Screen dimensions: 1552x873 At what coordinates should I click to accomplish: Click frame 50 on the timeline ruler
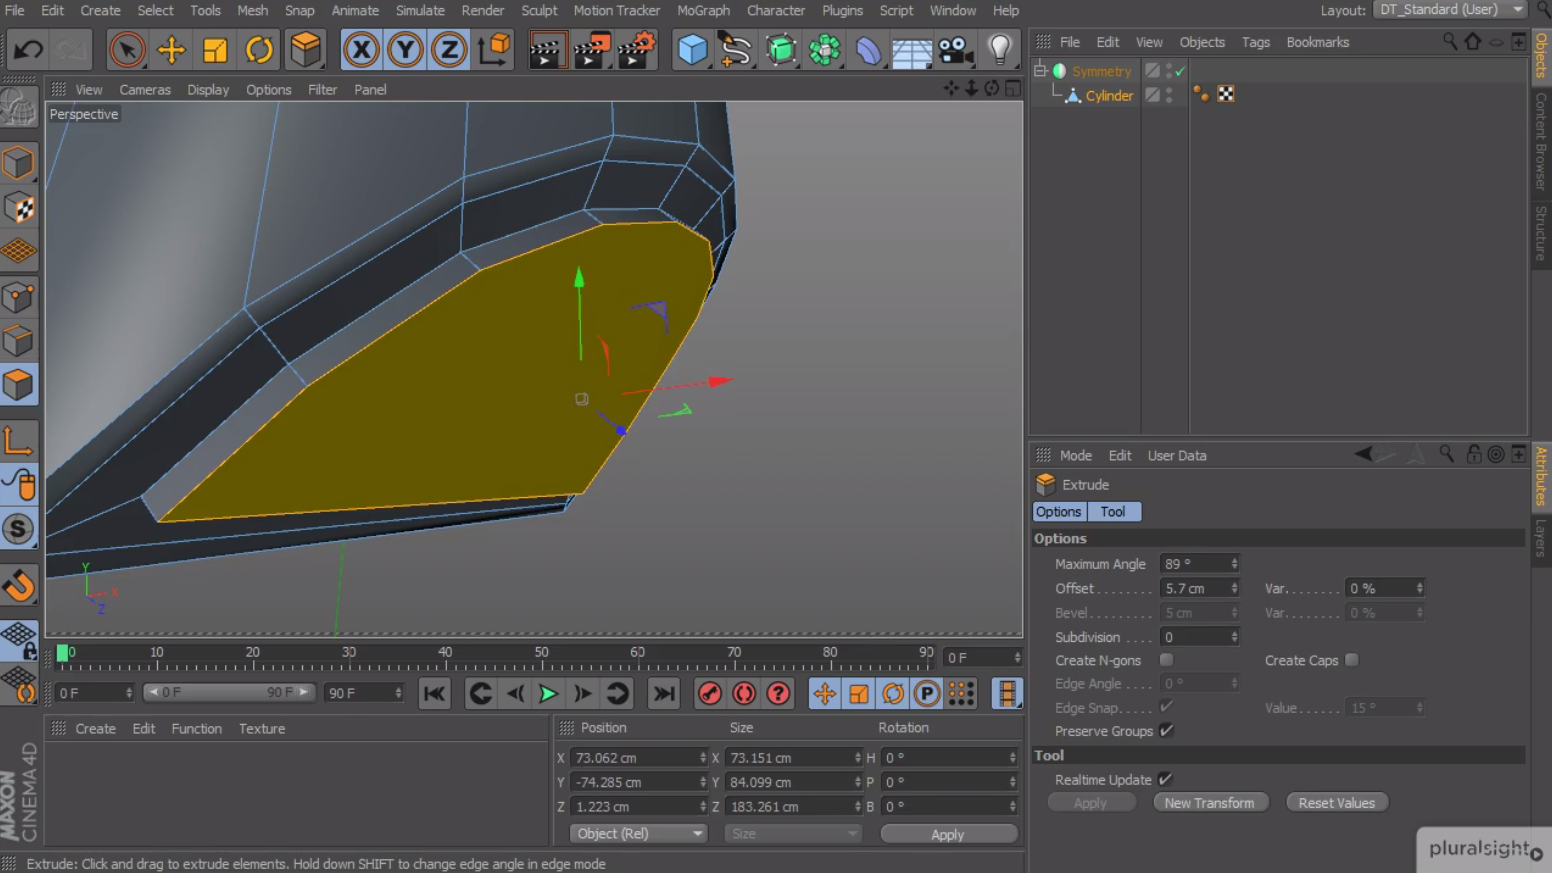[541, 655]
